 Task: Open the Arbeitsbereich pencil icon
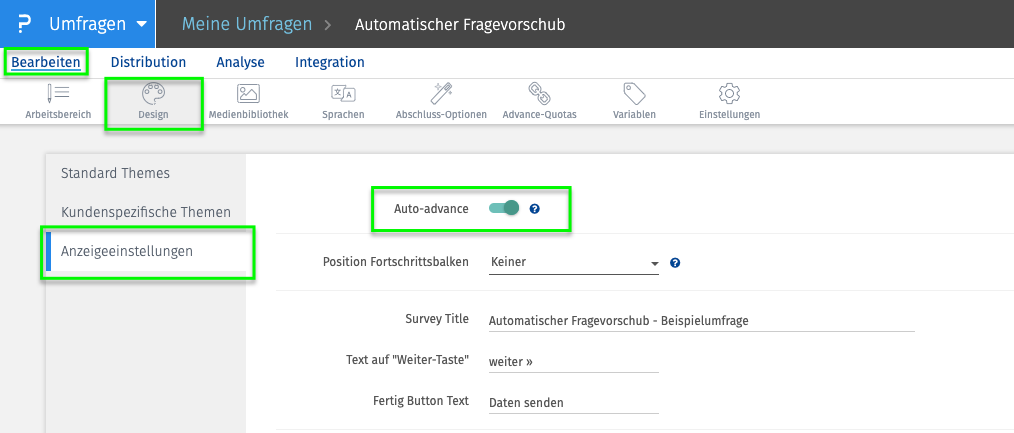[x=58, y=94]
